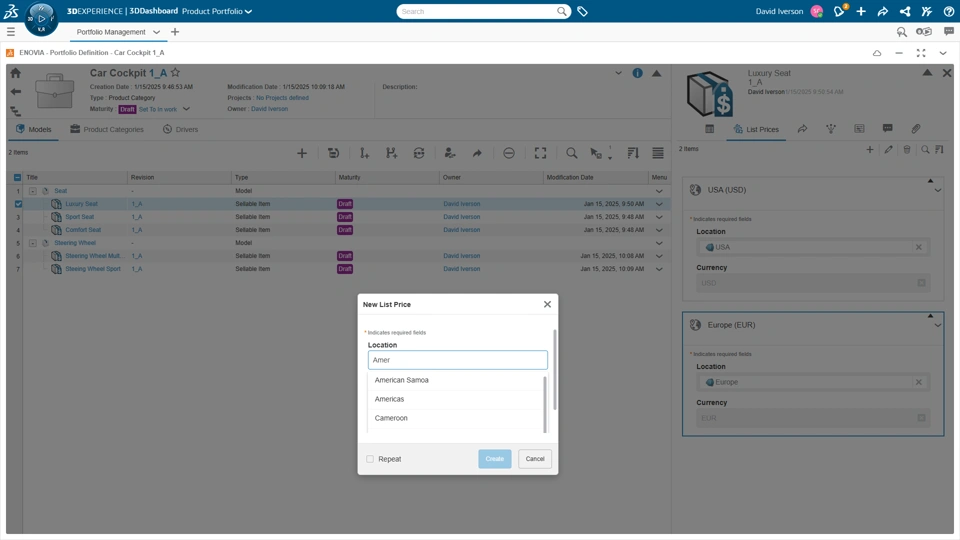Open the Set To In work maturity dropdown

(x=186, y=109)
